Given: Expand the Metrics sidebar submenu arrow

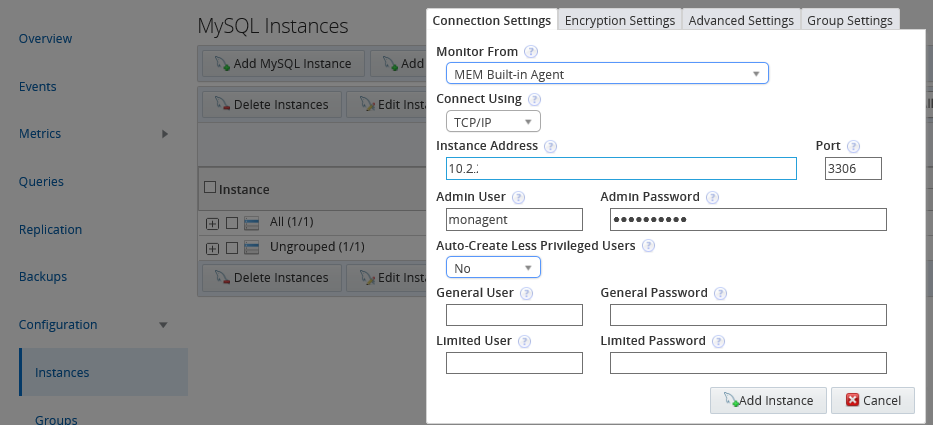Looking at the screenshot, I should click(x=165, y=134).
